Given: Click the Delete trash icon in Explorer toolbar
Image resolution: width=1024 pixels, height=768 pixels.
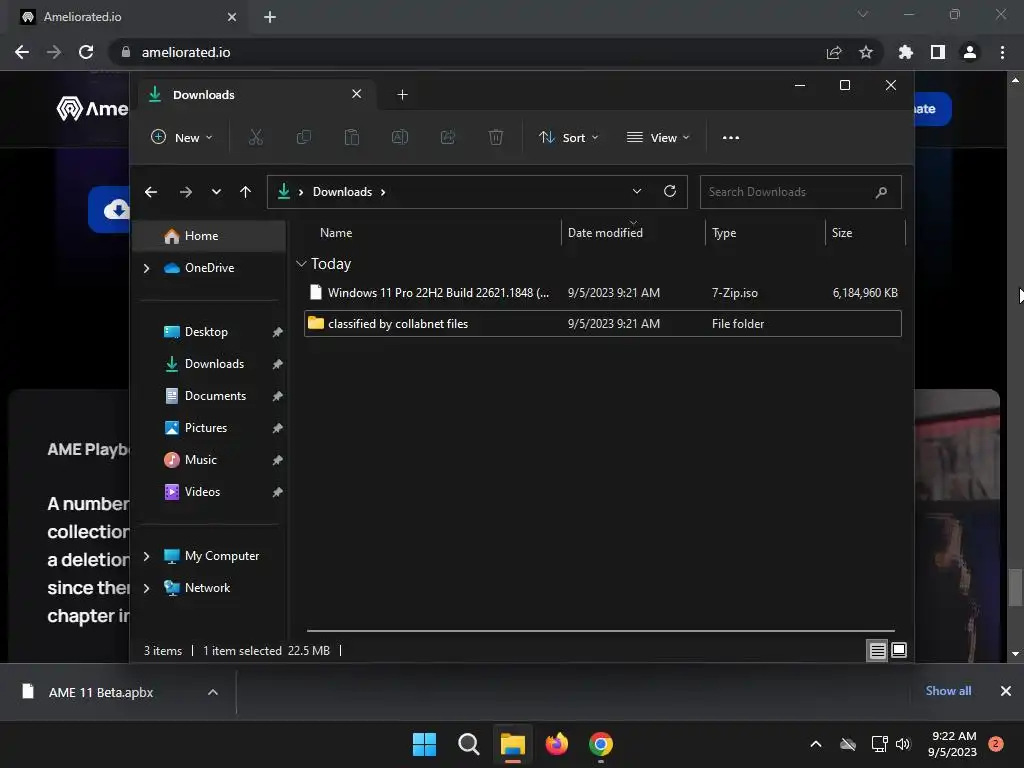Looking at the screenshot, I should tap(496, 137).
